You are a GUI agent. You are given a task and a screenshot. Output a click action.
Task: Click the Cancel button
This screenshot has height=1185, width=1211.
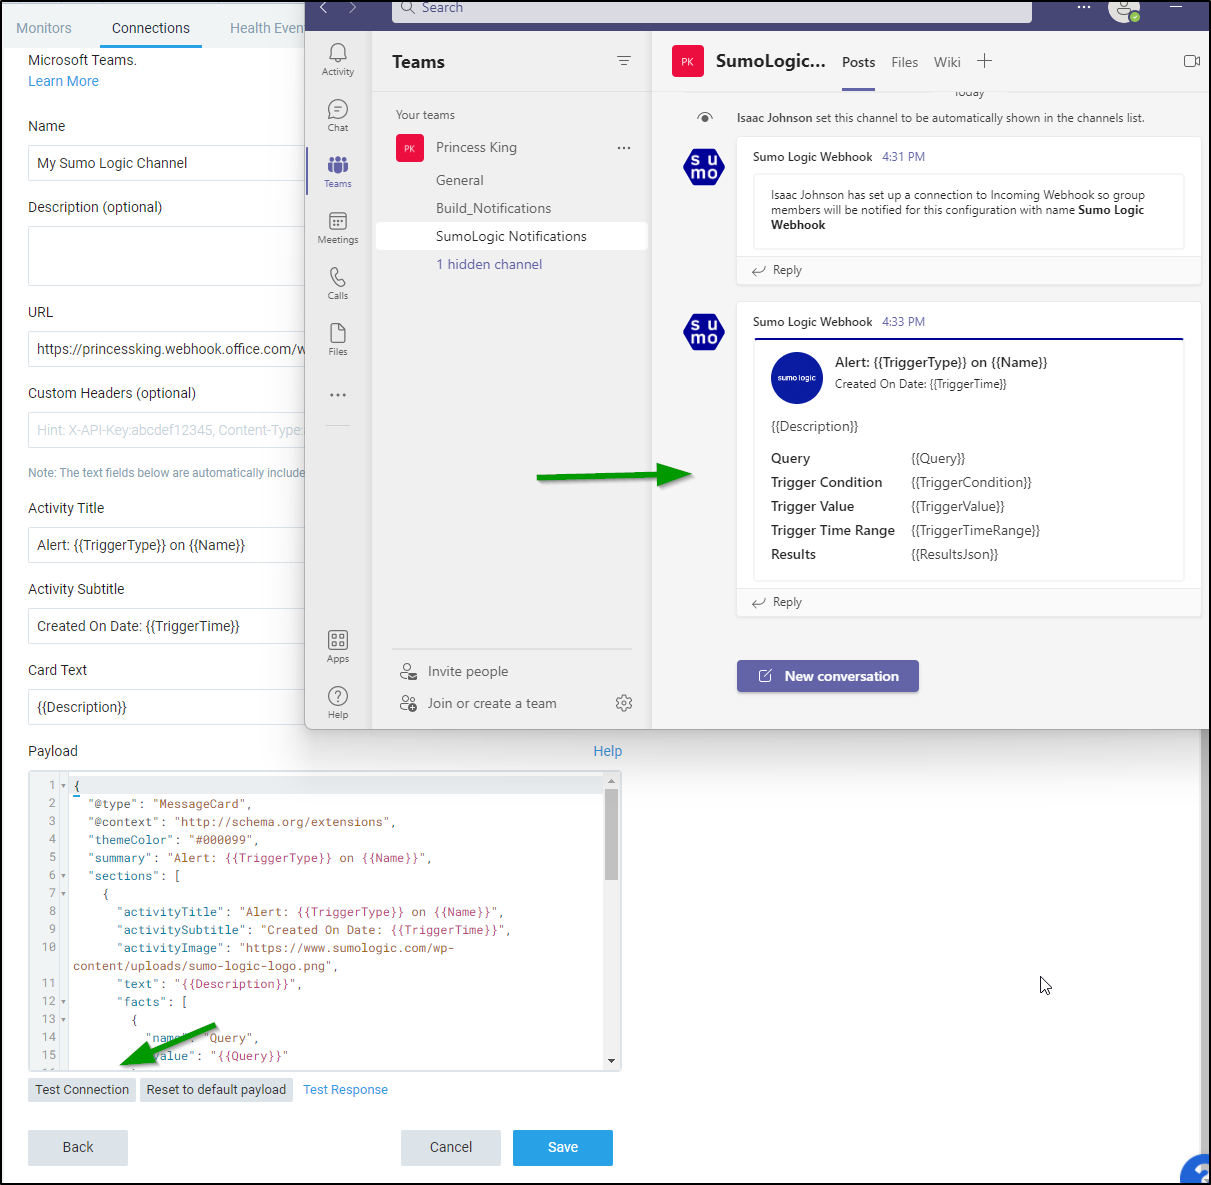tap(451, 1148)
